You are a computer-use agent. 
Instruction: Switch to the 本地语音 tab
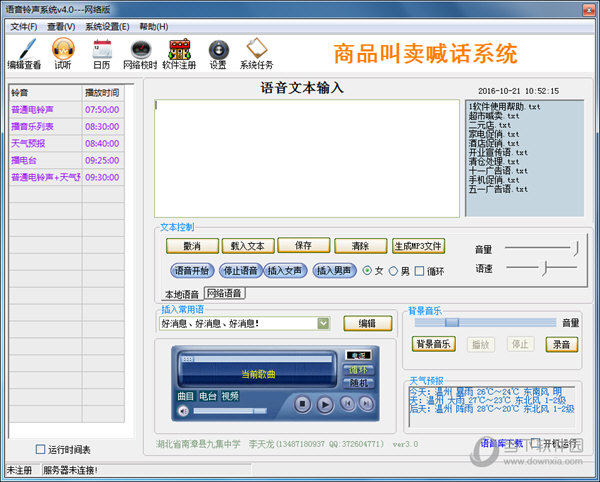pyautogui.click(x=182, y=294)
